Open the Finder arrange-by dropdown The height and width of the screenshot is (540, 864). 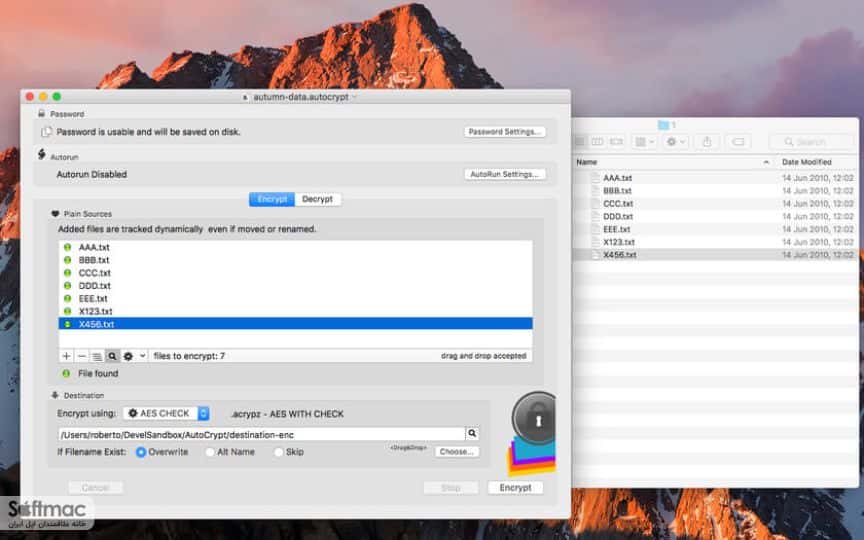[x=644, y=142]
